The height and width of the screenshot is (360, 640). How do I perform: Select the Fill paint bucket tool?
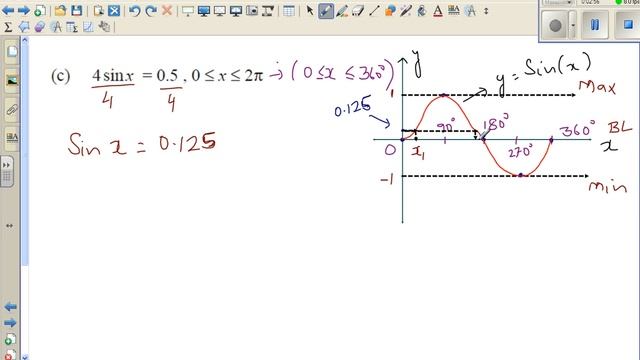click(422, 11)
